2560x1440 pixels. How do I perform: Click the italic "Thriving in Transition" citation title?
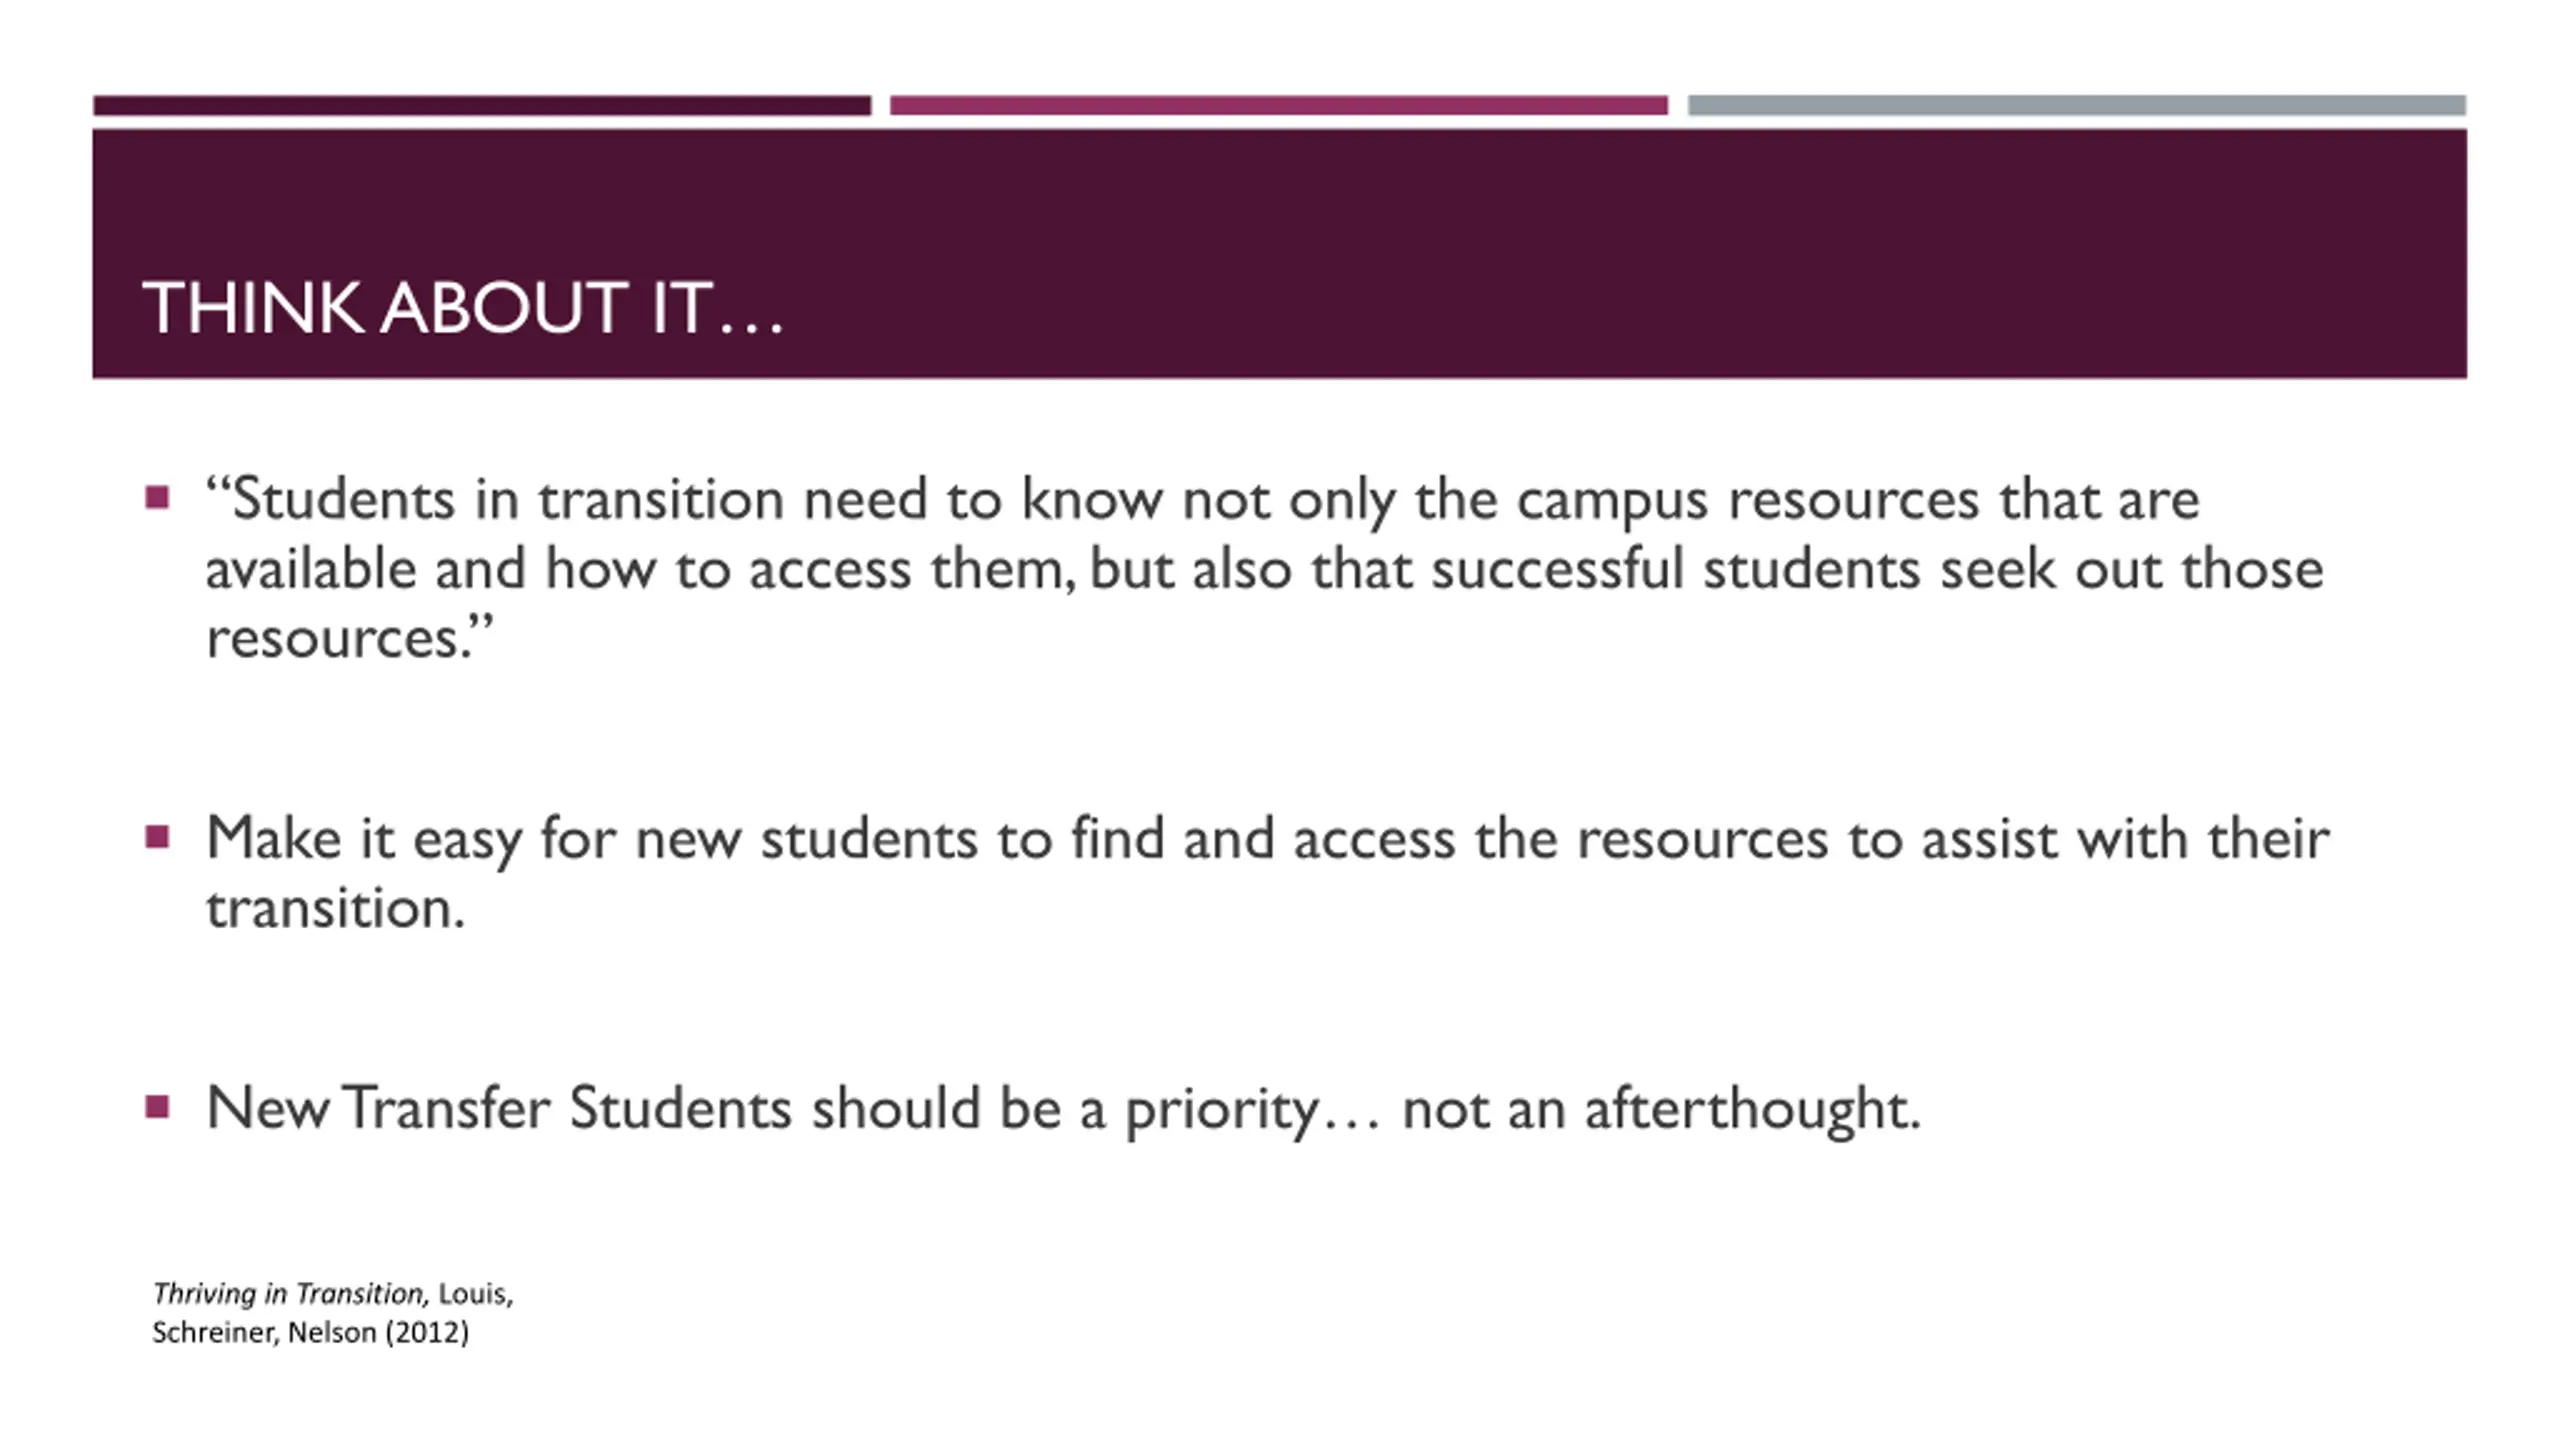point(290,1294)
